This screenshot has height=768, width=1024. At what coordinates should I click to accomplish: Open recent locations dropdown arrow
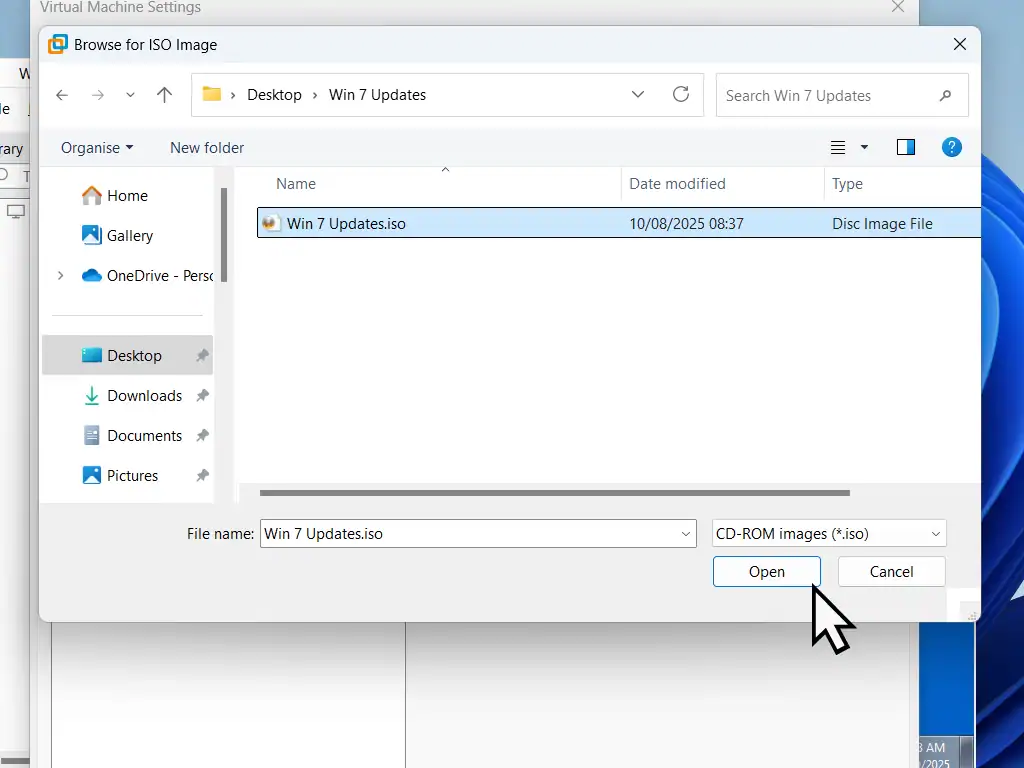click(130, 95)
